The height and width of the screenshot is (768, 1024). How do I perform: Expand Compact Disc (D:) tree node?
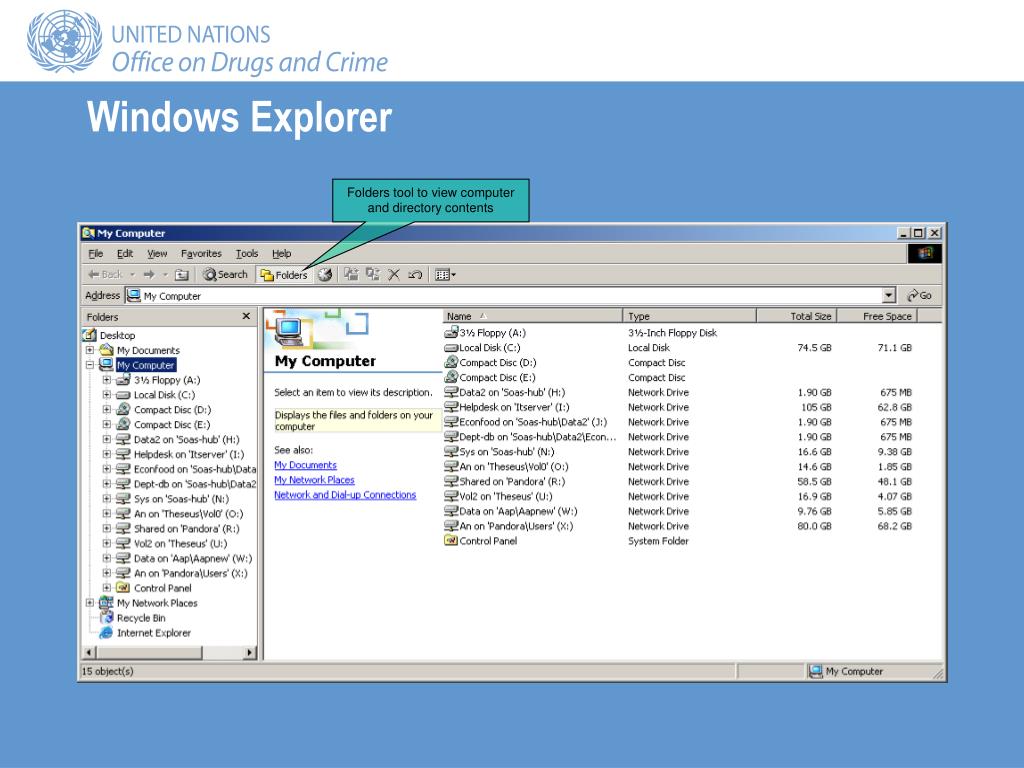(x=106, y=409)
